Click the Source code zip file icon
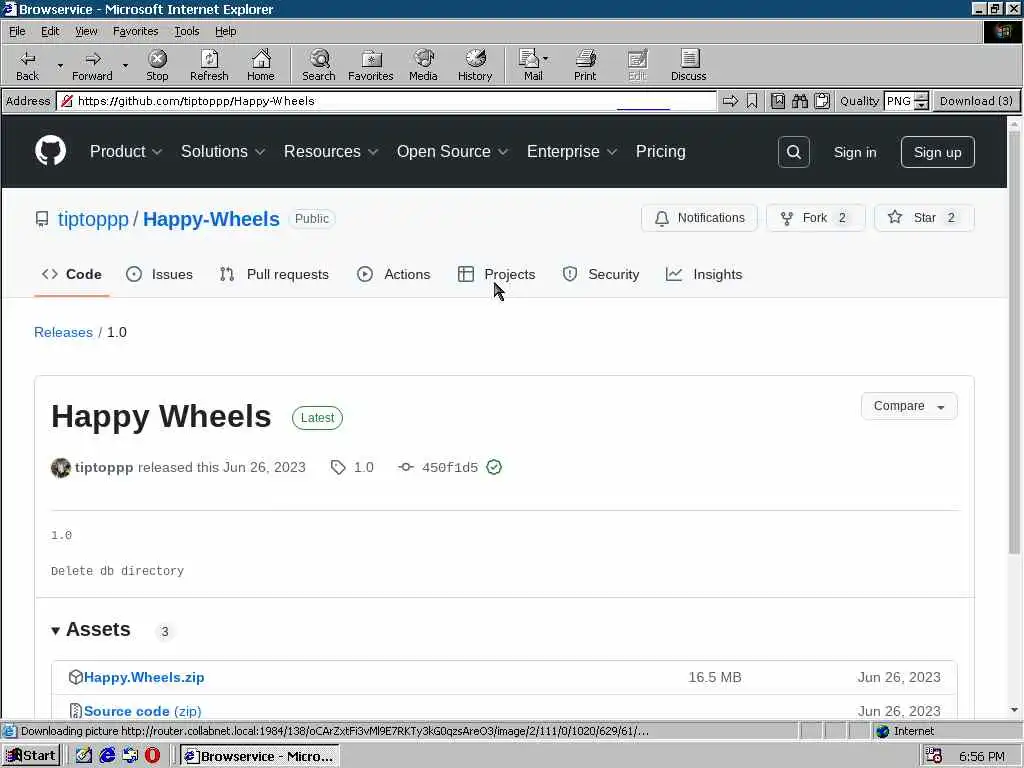The height and width of the screenshot is (768, 1024). tap(75, 711)
